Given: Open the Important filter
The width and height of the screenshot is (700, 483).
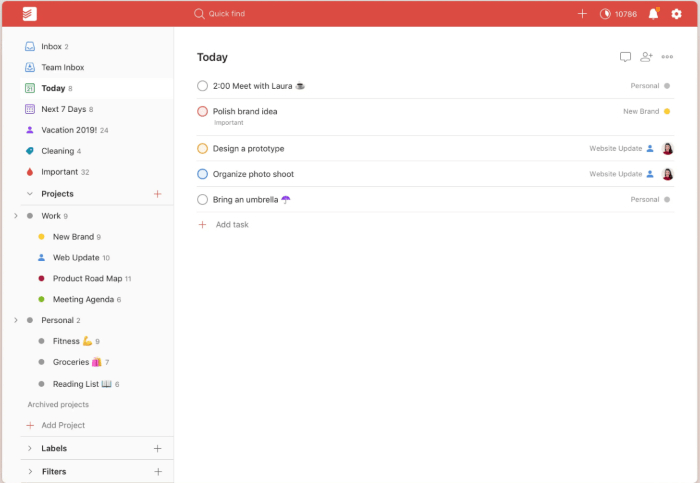Looking at the screenshot, I should click(x=96, y=172).
